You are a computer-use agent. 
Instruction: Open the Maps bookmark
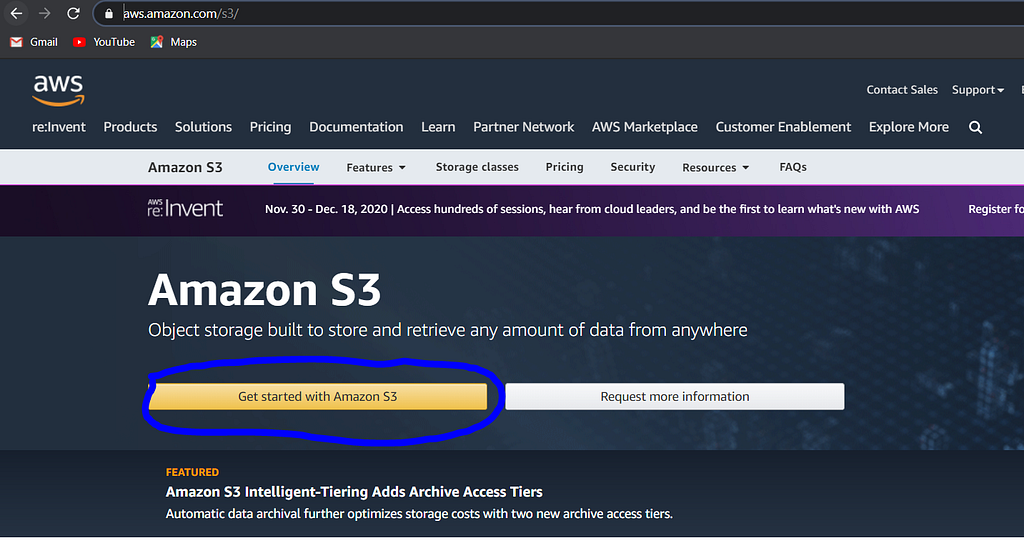pos(173,42)
